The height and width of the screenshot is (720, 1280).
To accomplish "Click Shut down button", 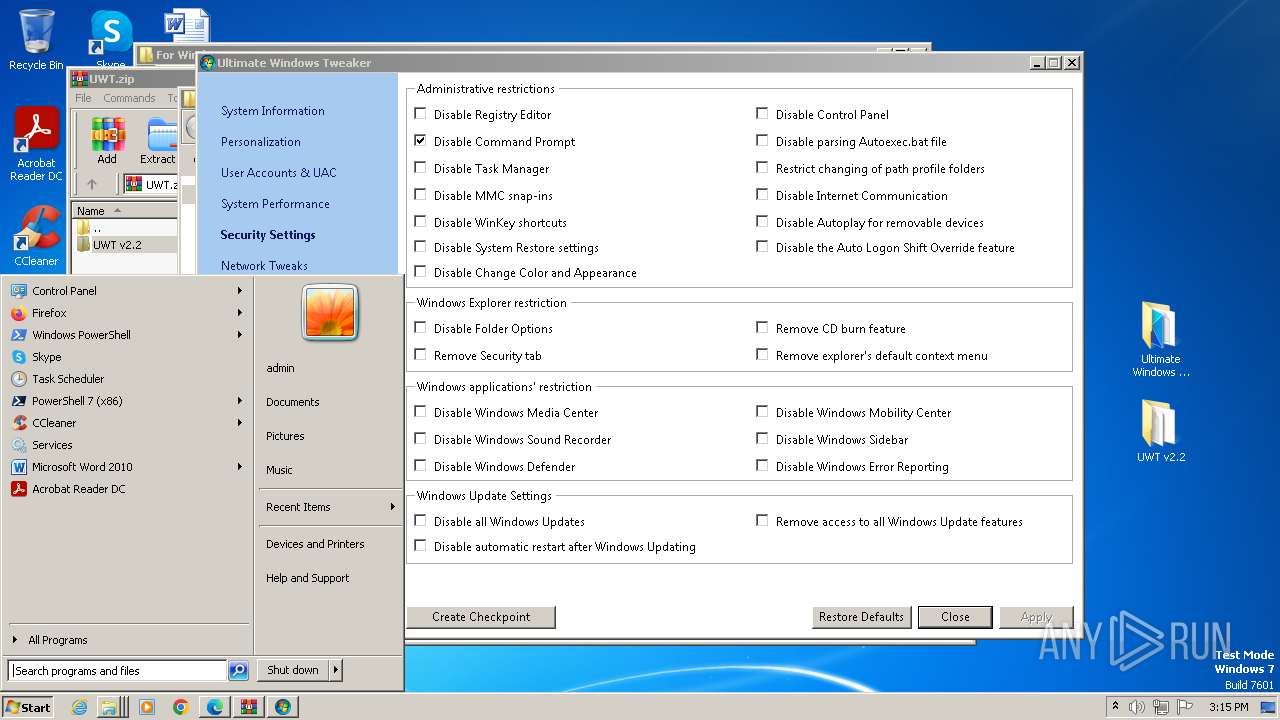I will (x=293, y=671).
